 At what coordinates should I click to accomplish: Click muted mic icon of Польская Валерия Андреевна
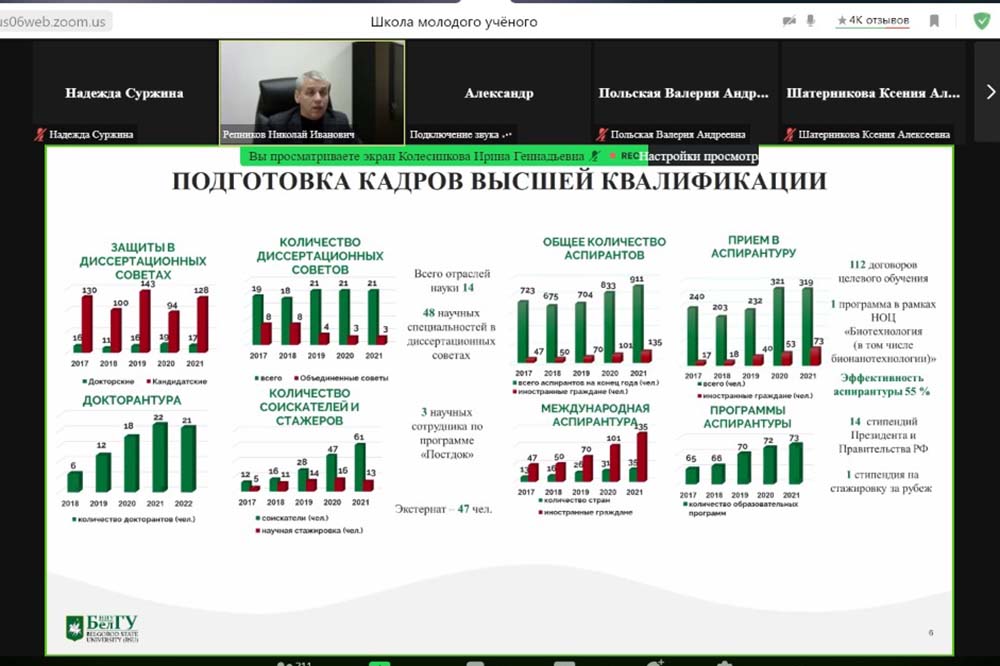pyautogui.click(x=601, y=134)
